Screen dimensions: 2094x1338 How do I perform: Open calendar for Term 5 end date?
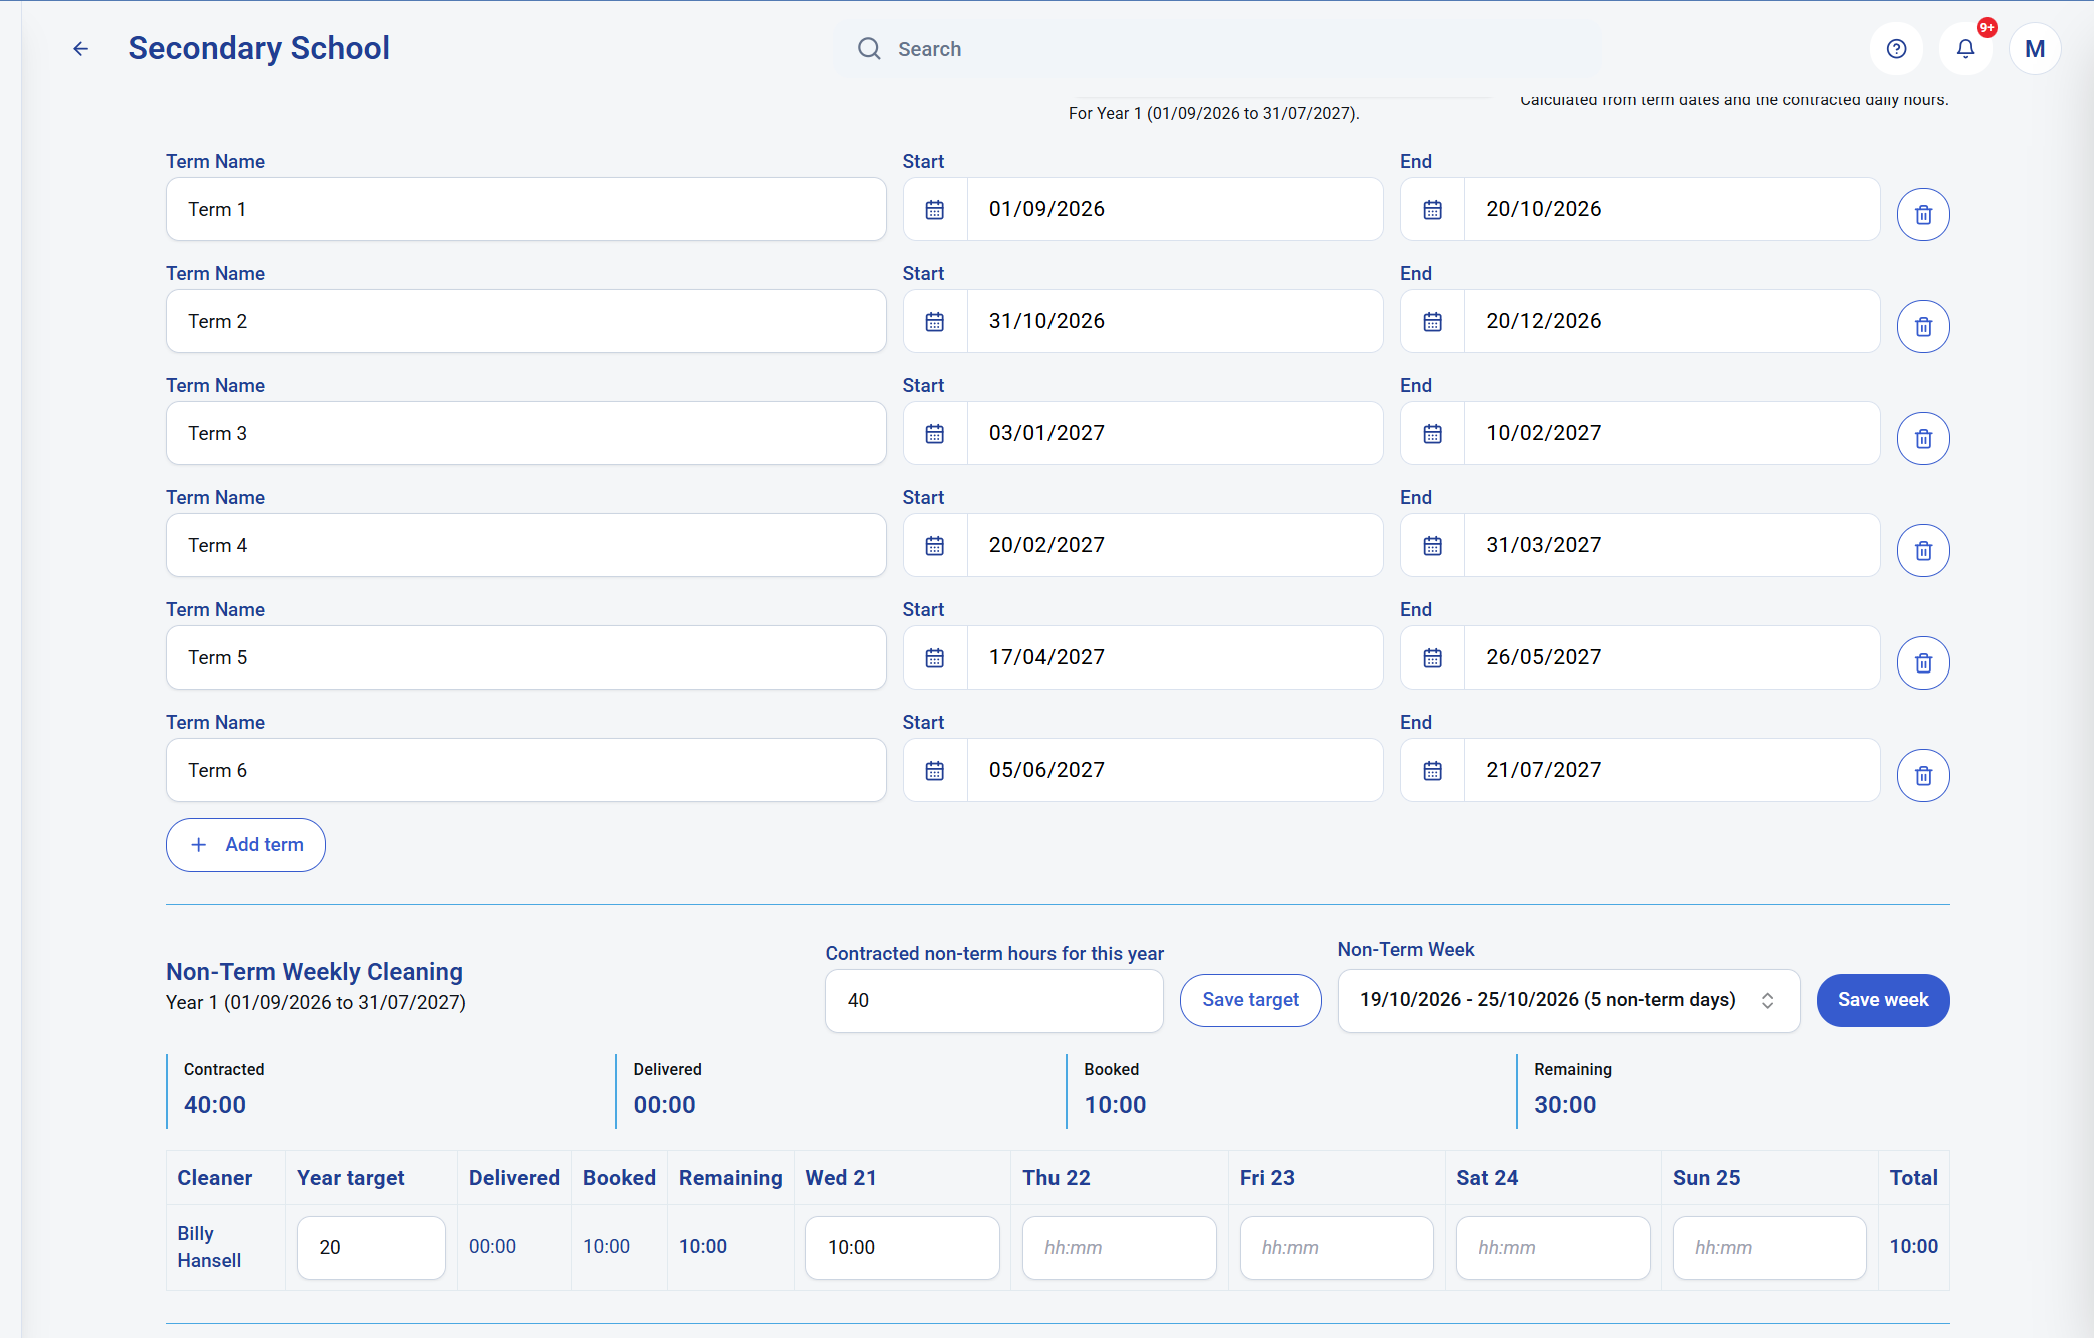(x=1432, y=657)
